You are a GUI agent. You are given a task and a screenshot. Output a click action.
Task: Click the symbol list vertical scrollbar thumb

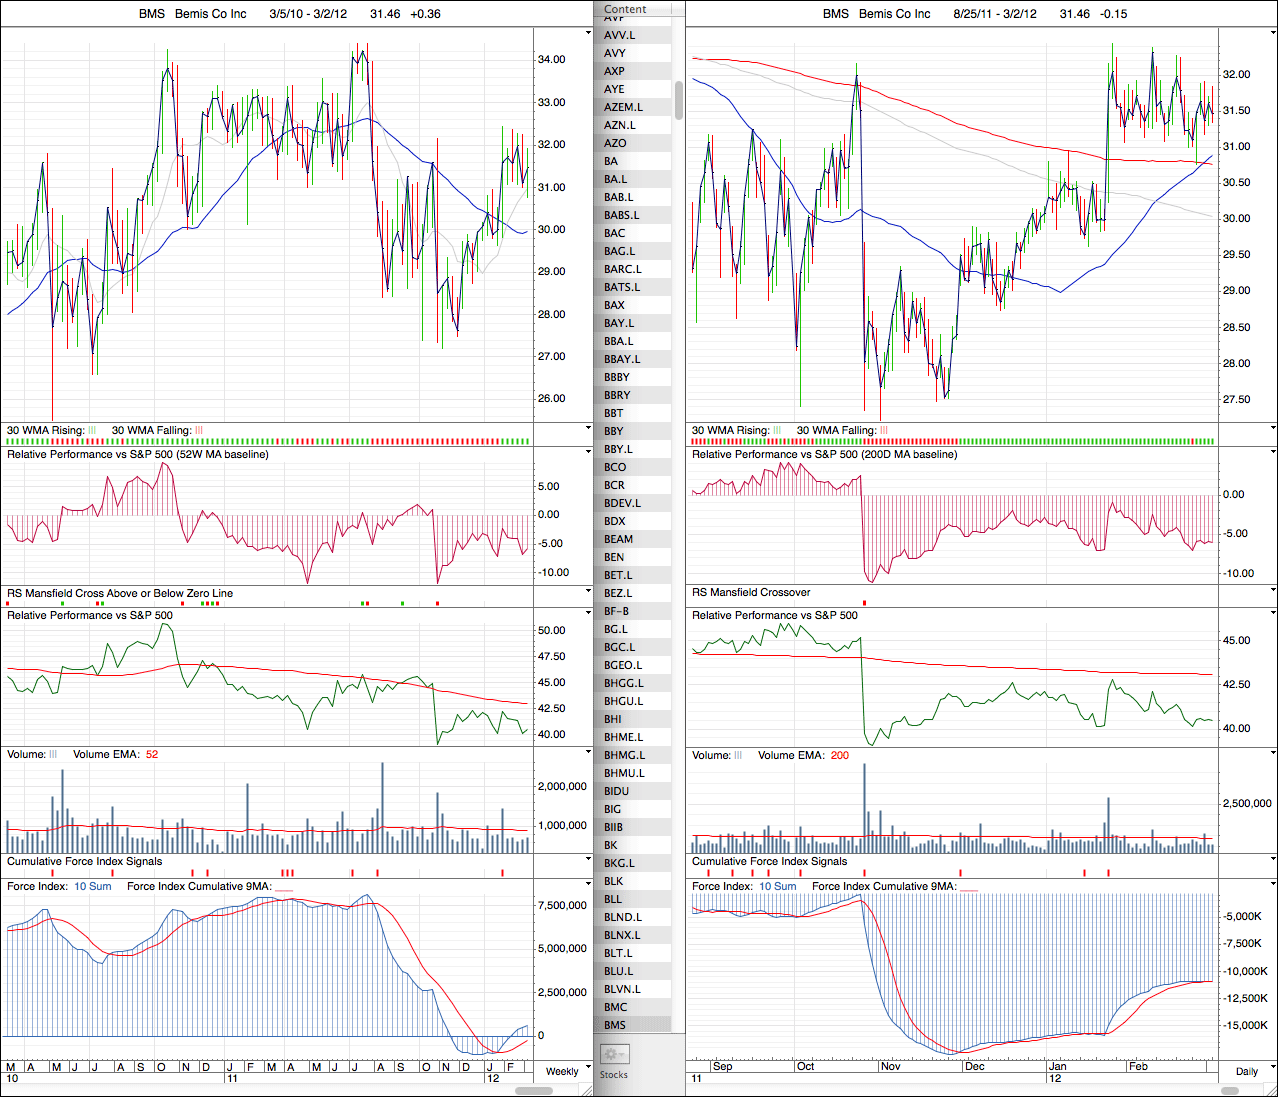(x=679, y=100)
